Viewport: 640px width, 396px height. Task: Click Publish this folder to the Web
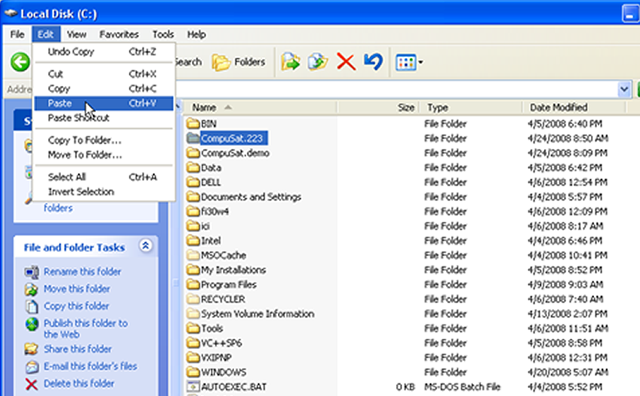pyautogui.click(x=86, y=329)
